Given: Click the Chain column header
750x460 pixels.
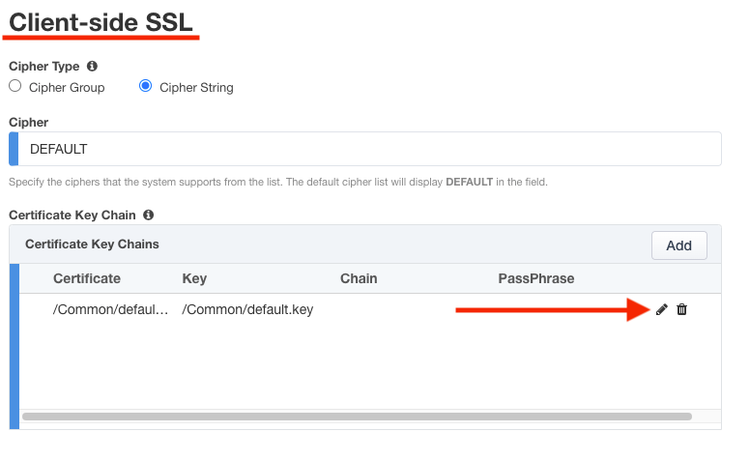Looking at the screenshot, I should pos(358,278).
